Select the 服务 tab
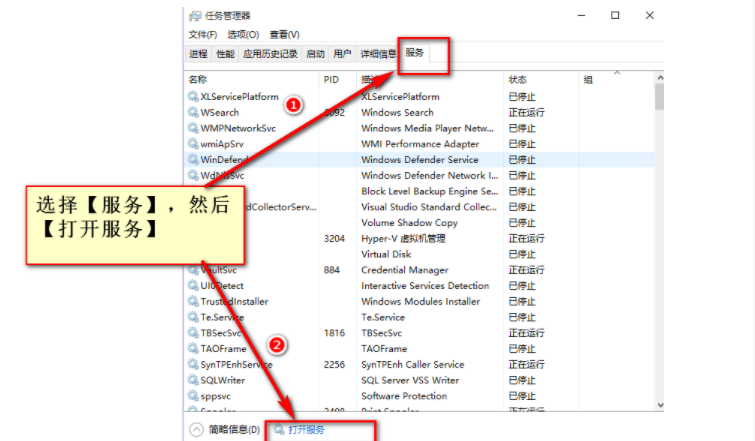This screenshot has width=755, height=441. click(415, 52)
